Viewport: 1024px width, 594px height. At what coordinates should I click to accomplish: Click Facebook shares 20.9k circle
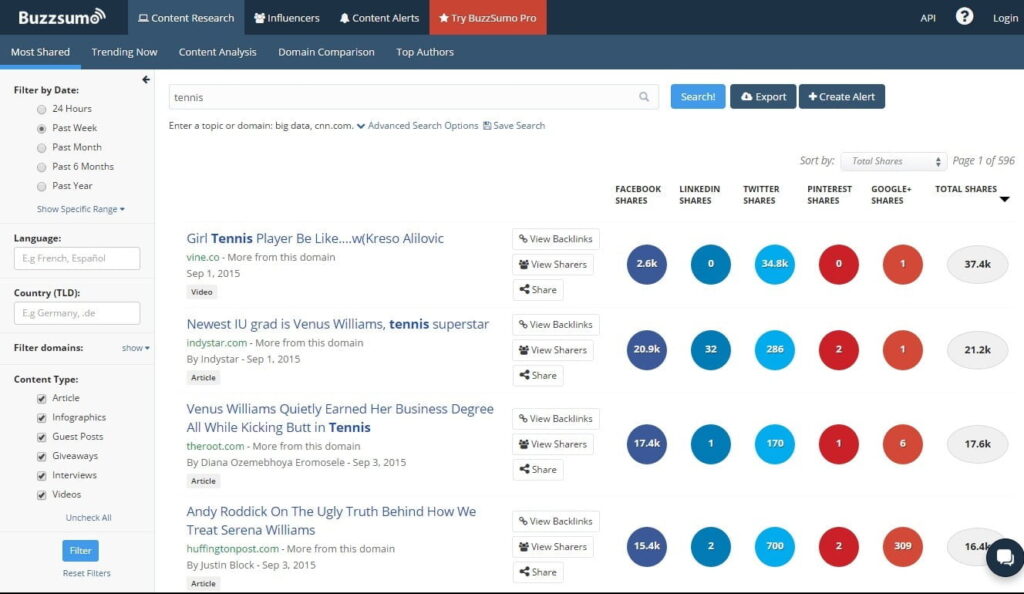tap(647, 349)
